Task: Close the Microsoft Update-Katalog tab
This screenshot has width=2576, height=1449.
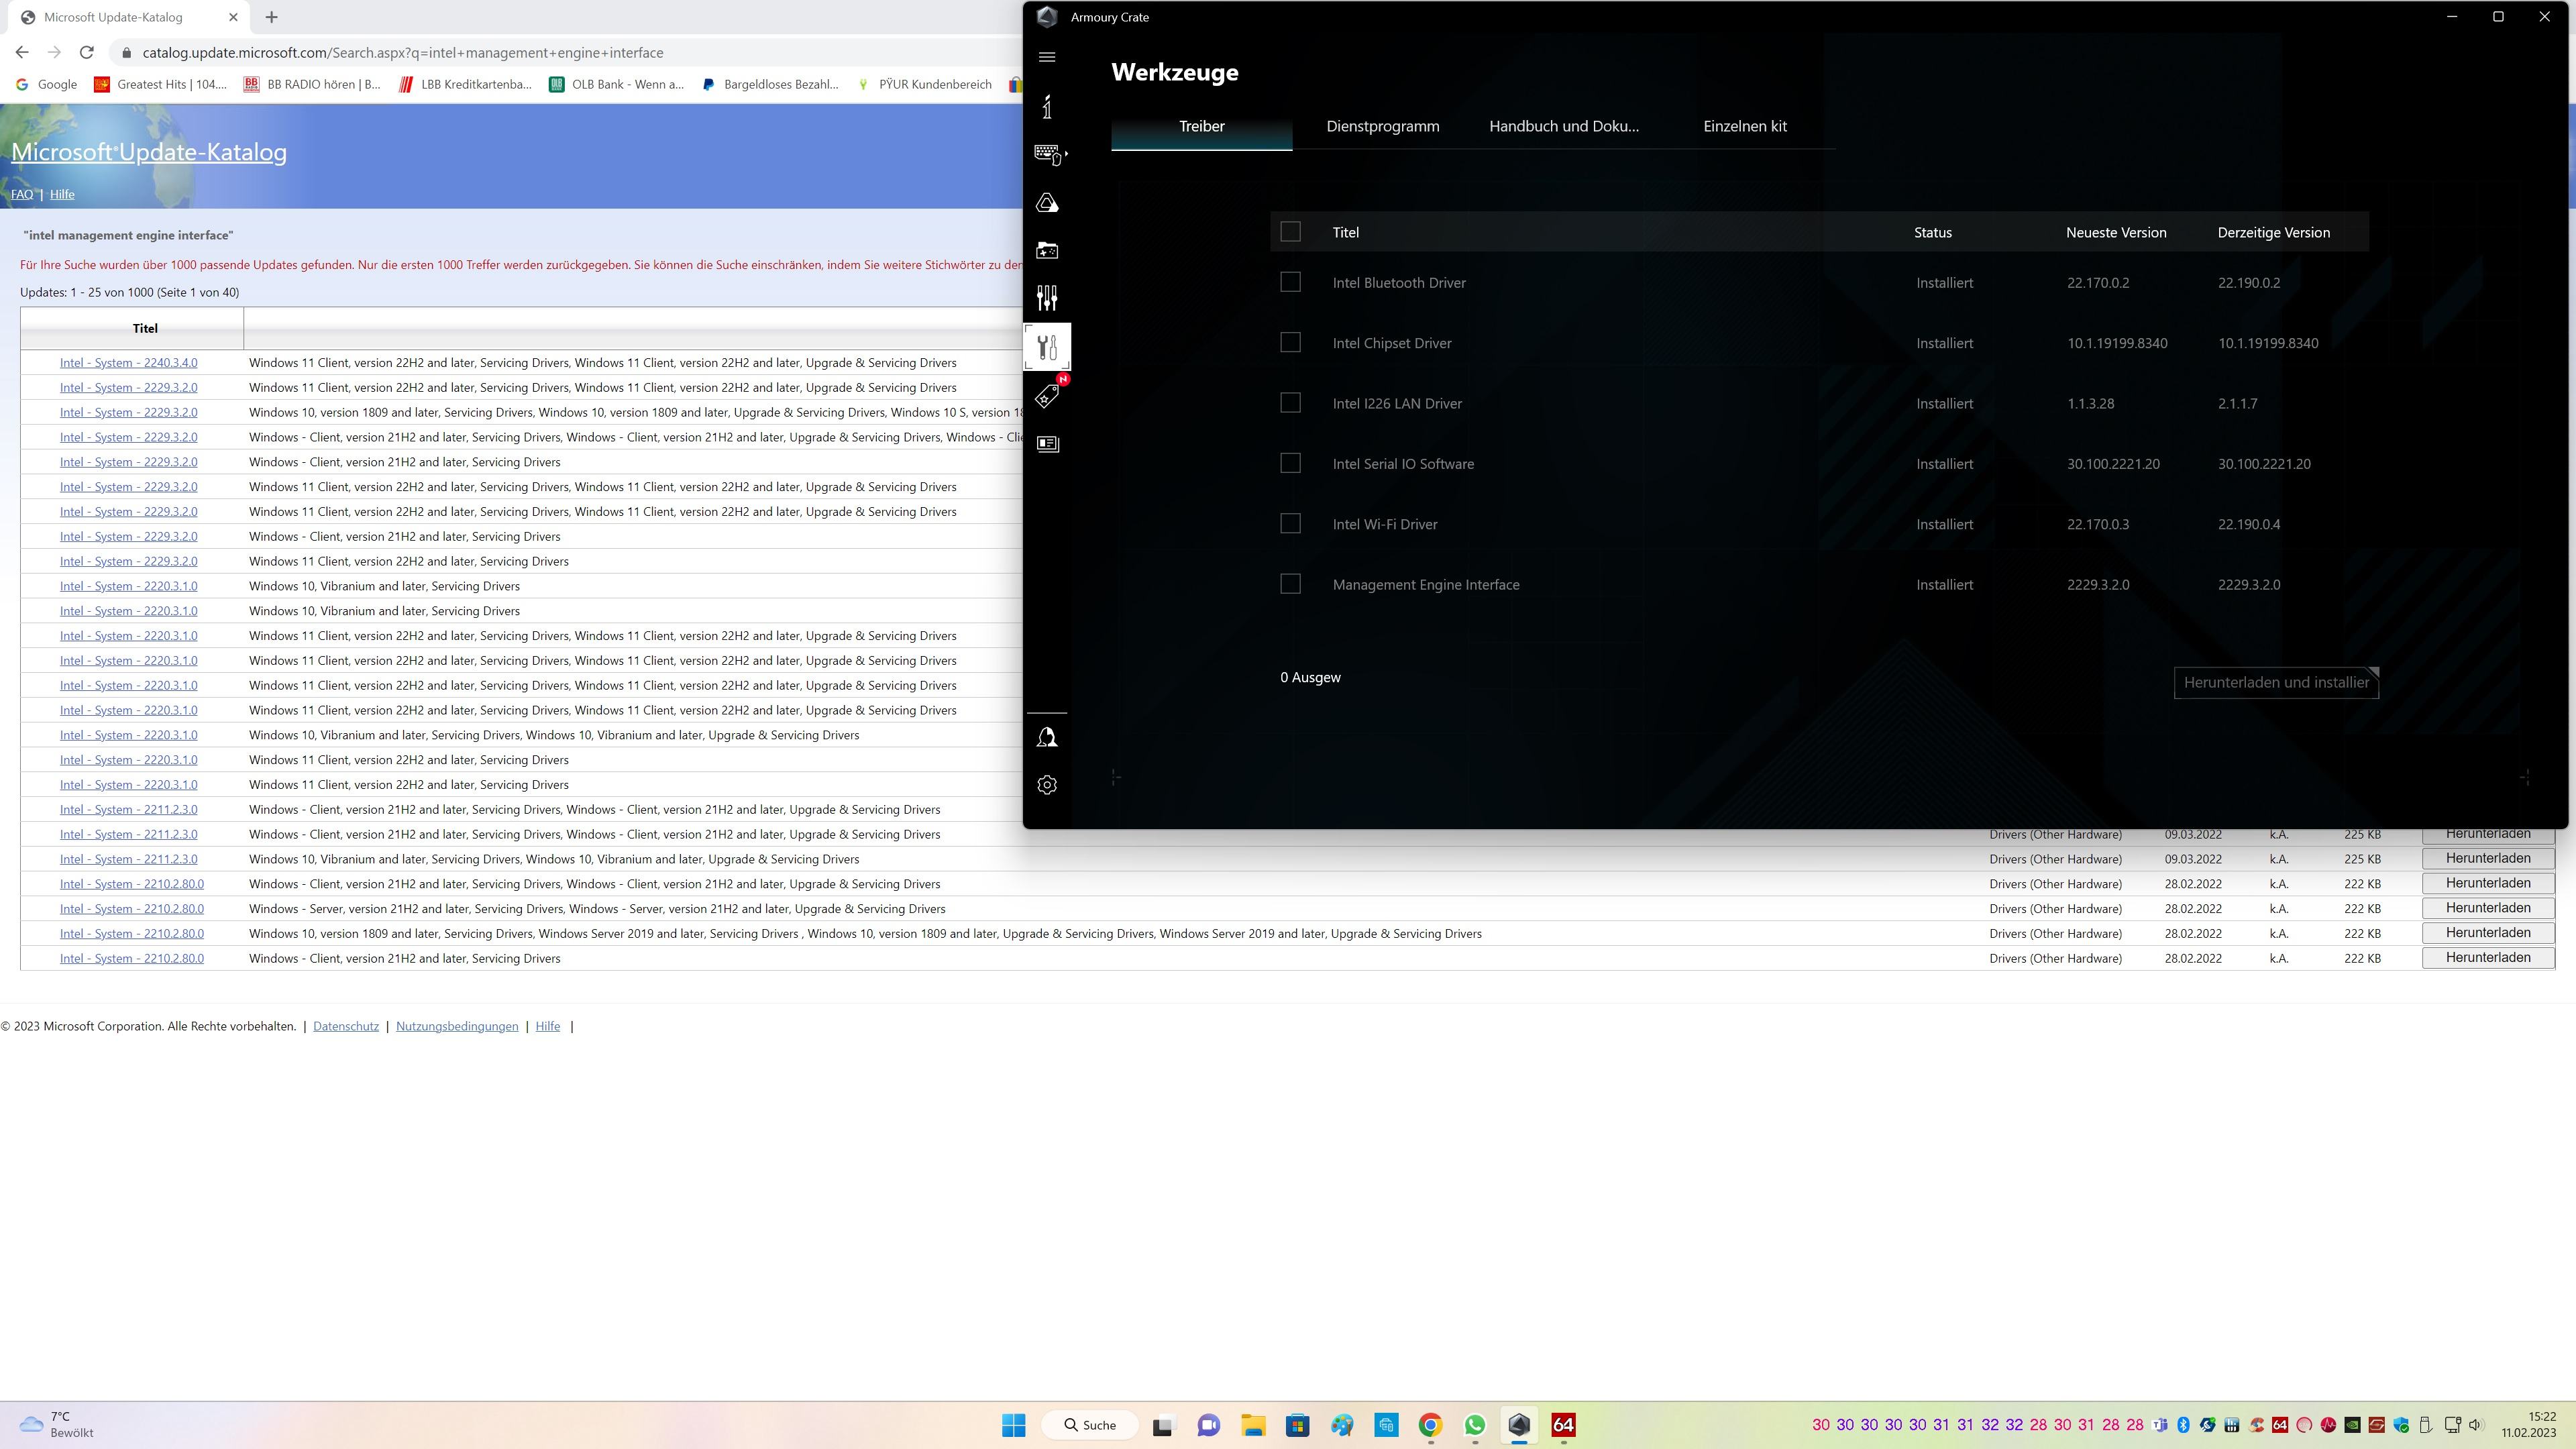Action: click(233, 17)
